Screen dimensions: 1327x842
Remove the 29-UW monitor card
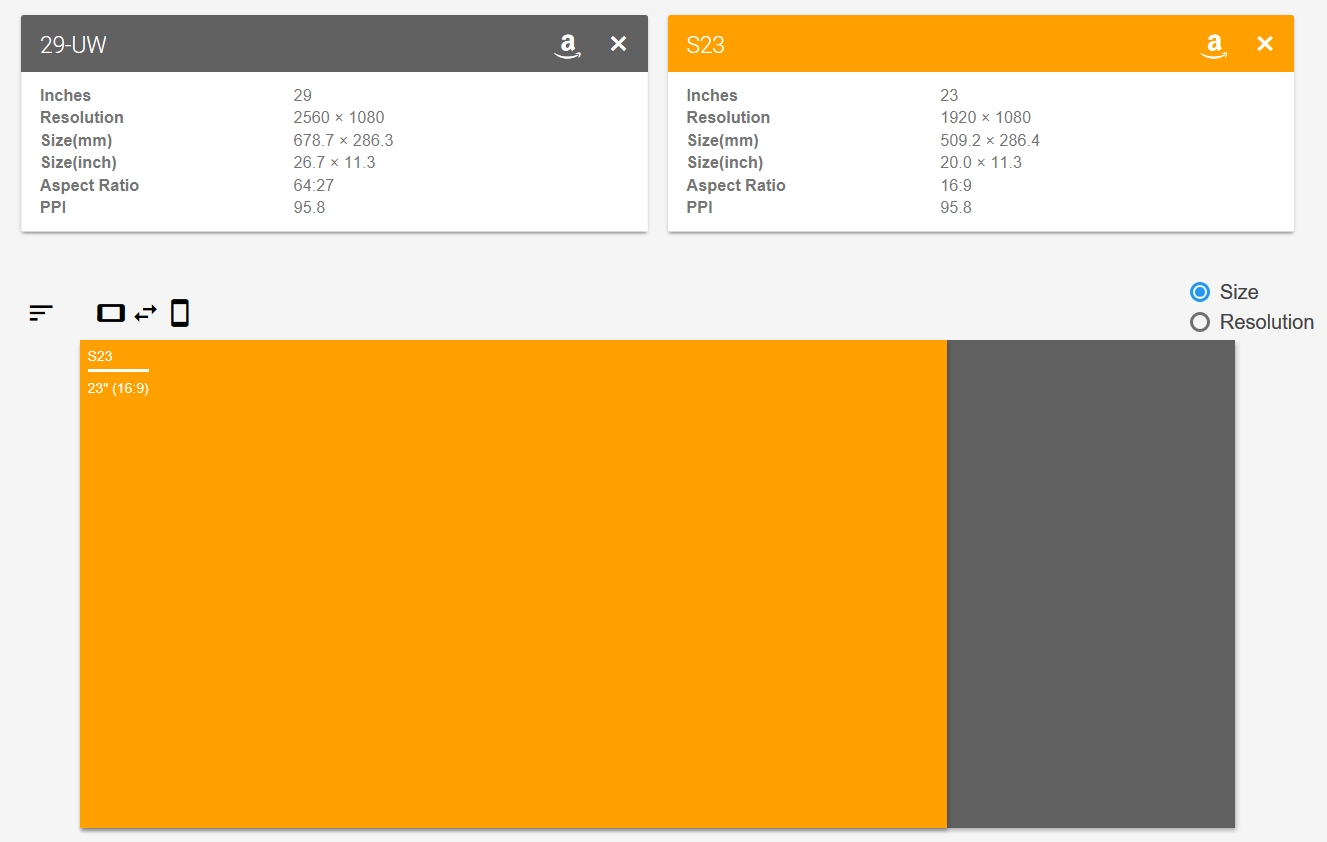(619, 44)
